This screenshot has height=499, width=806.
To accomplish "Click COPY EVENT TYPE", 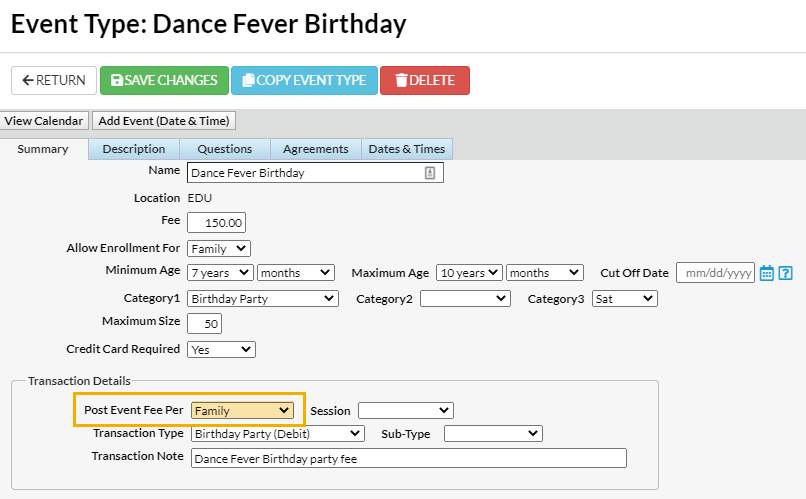I will (x=304, y=80).
